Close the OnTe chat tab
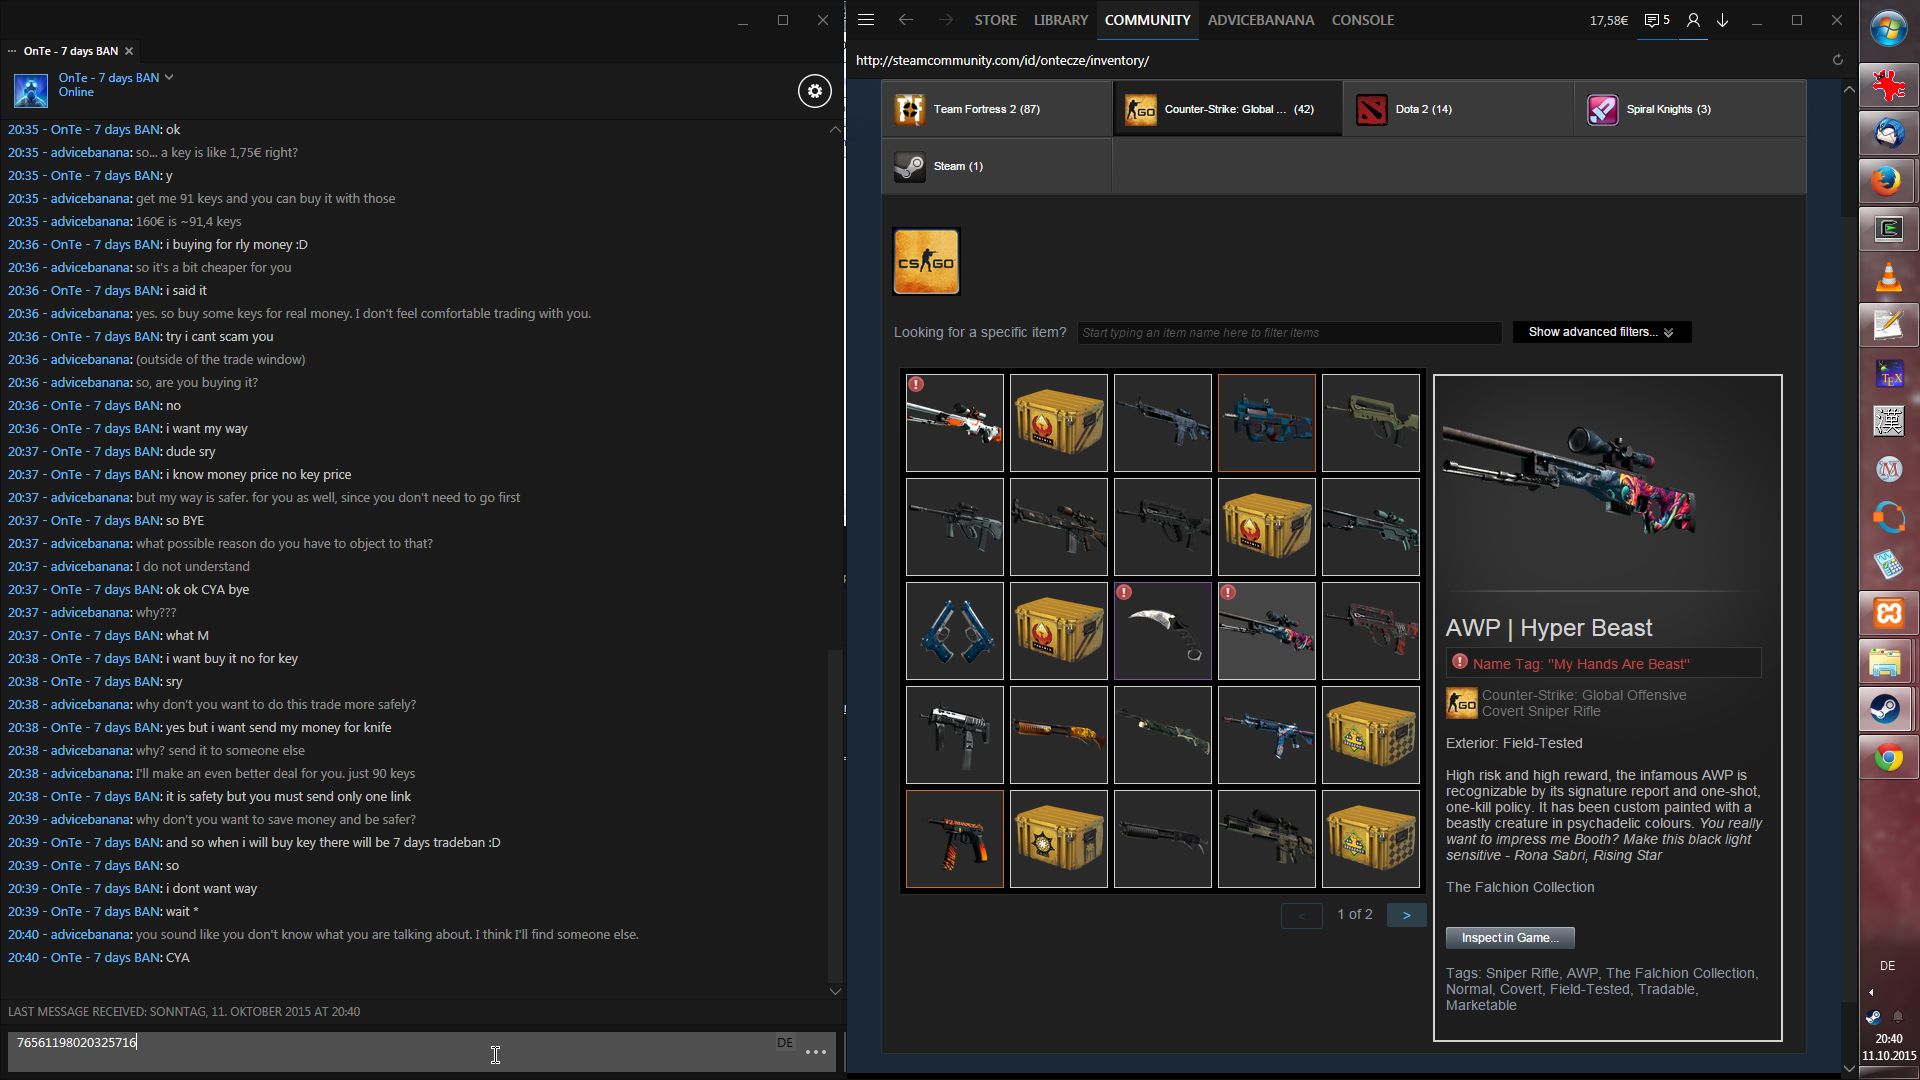Screen dimensions: 1920x1080 pos(129,51)
